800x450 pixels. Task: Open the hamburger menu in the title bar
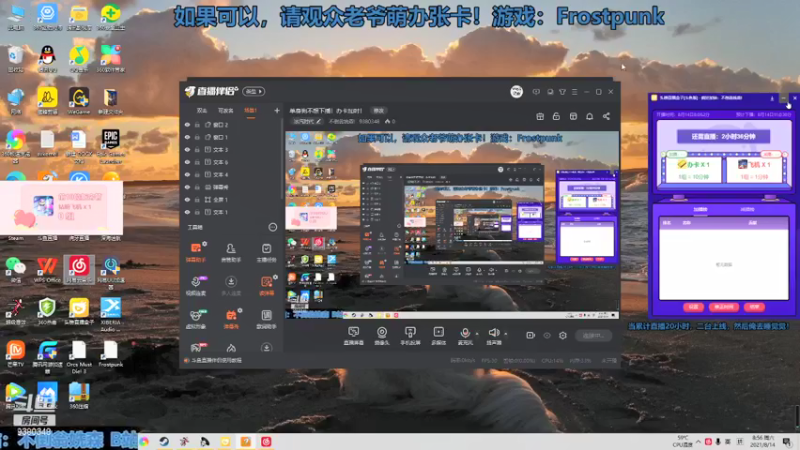point(574,92)
